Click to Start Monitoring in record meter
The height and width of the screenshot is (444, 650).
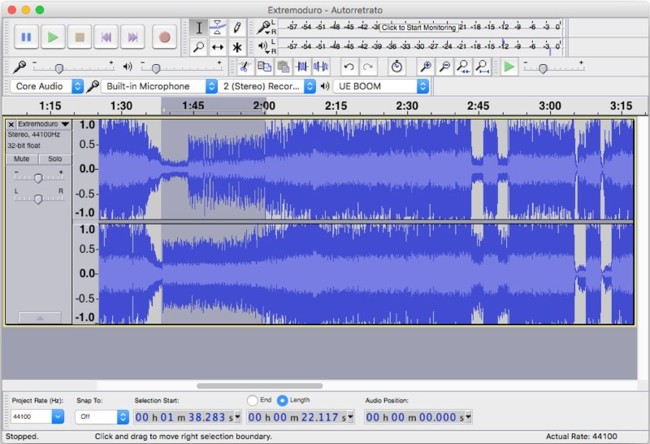(418, 27)
